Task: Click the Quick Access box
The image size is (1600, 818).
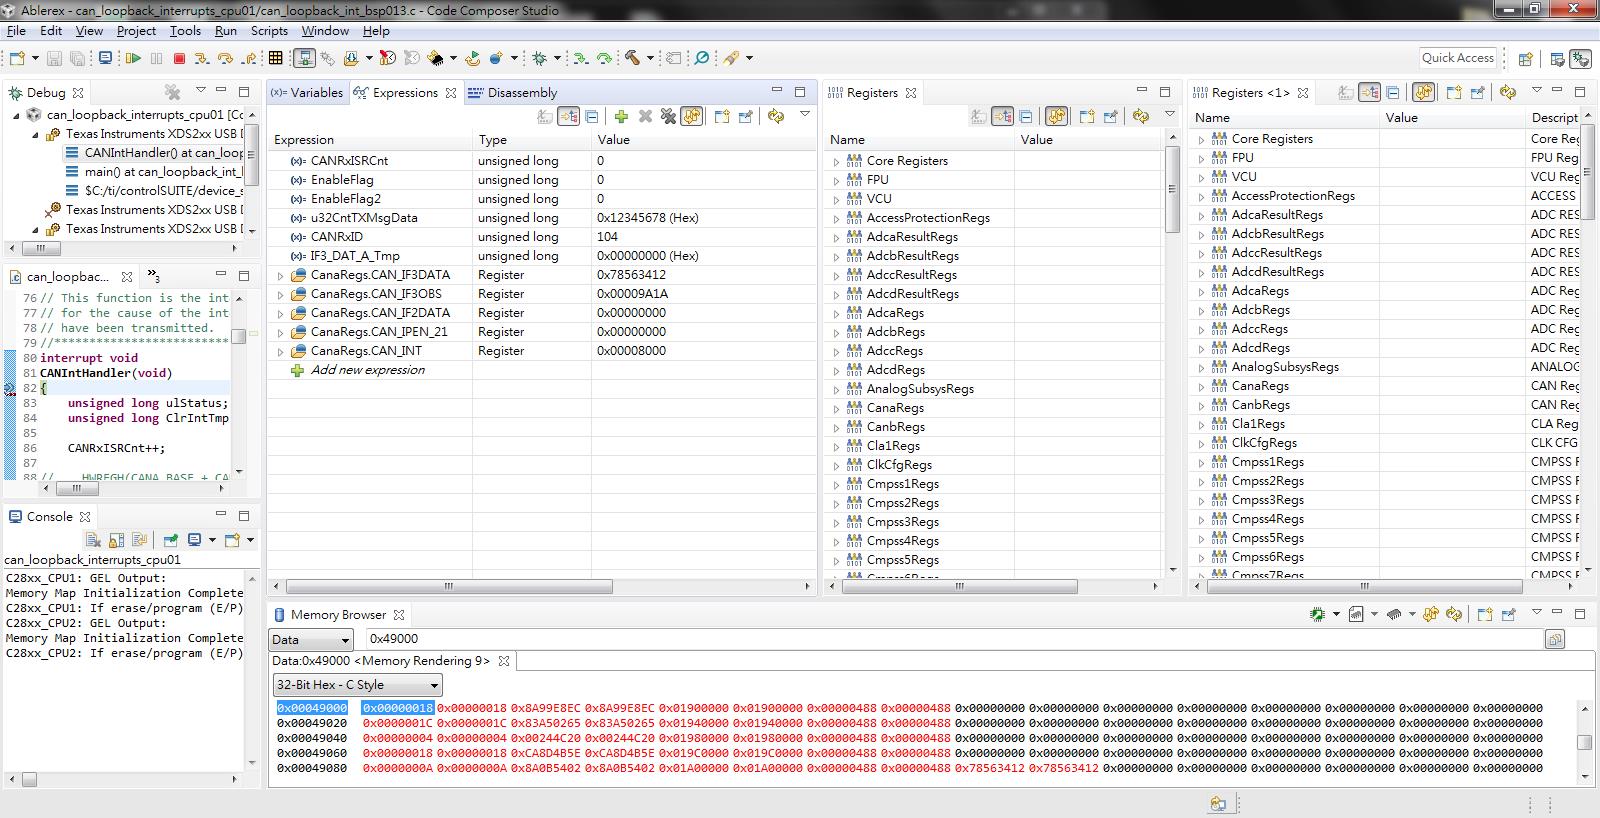Action: tap(1457, 58)
